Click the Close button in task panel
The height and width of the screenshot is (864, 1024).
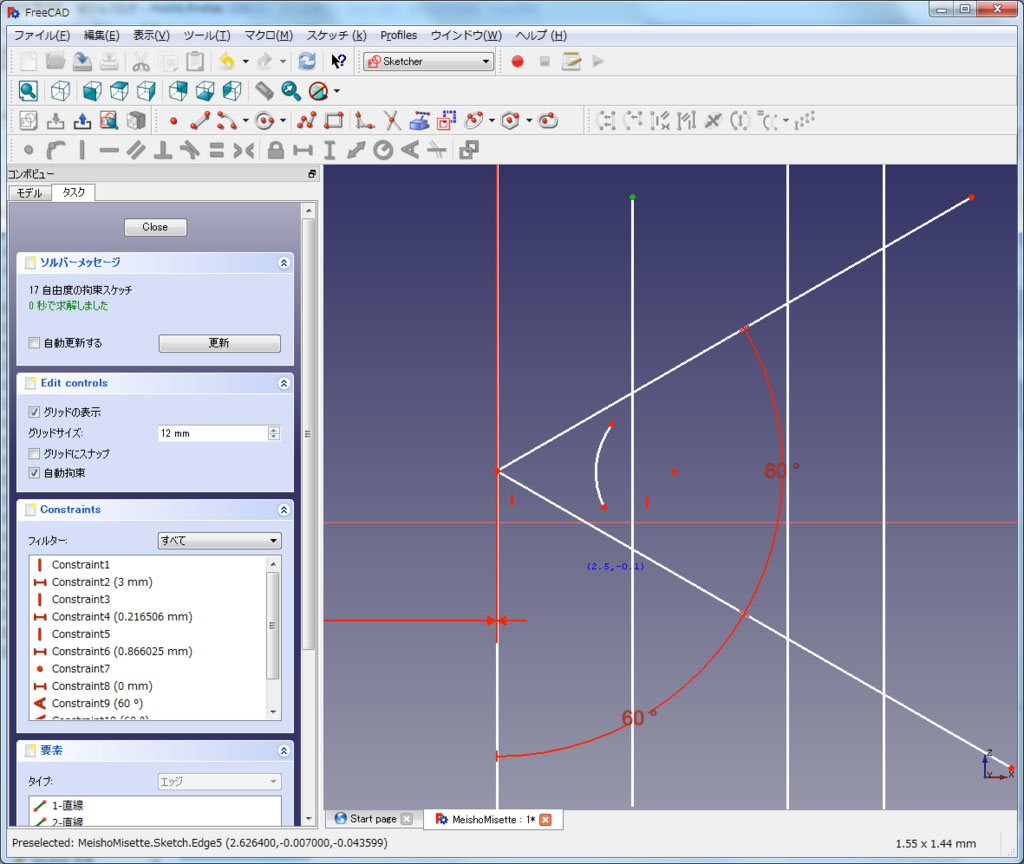tap(155, 227)
